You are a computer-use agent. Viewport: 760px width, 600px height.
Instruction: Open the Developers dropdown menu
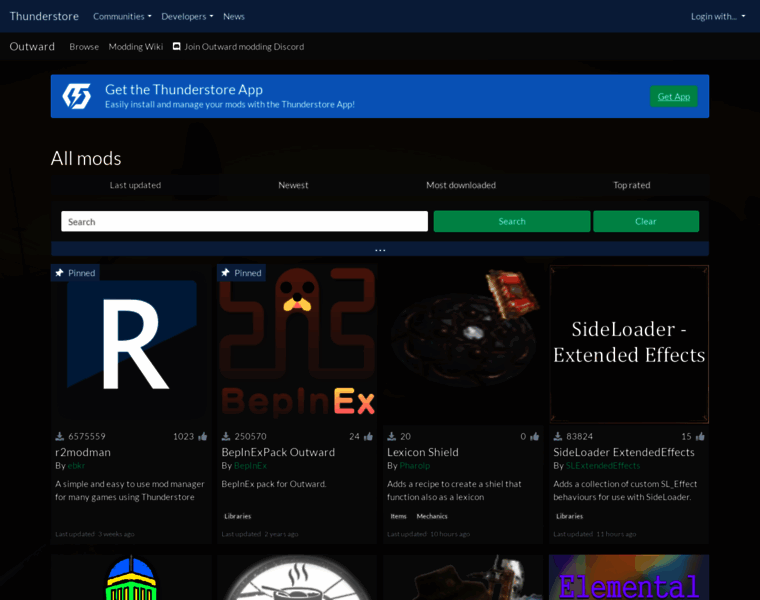point(187,16)
